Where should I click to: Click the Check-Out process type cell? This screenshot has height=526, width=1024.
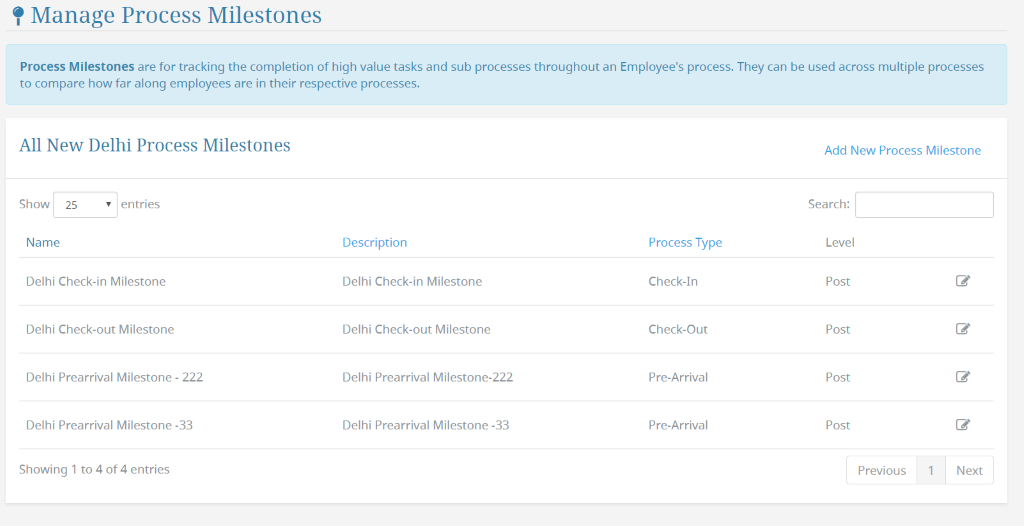(x=678, y=329)
